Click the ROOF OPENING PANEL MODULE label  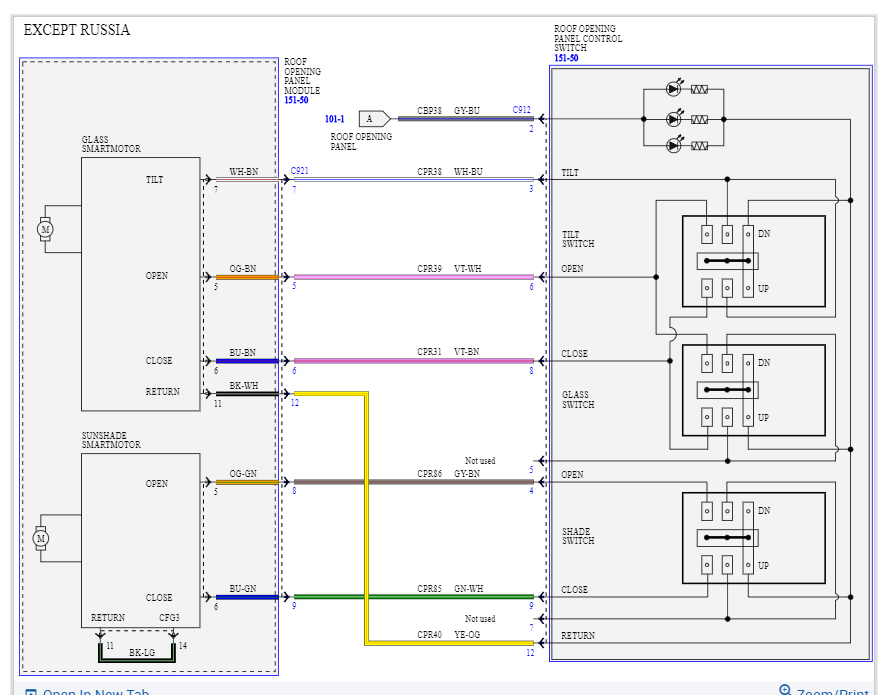click(302, 76)
